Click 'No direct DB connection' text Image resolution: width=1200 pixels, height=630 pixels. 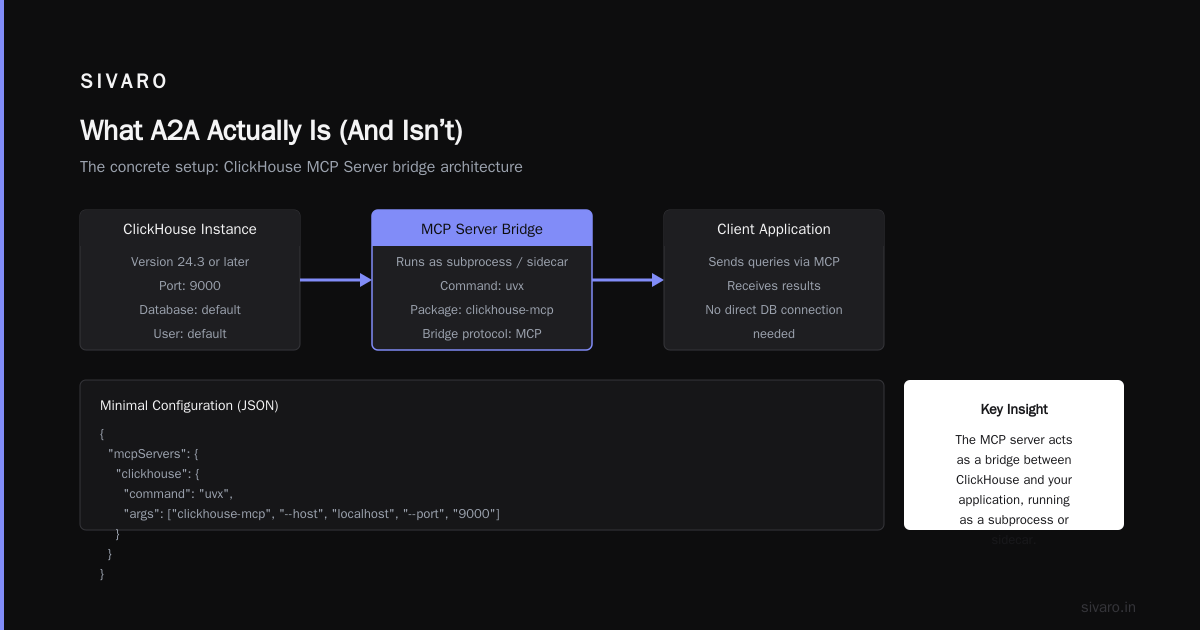(x=774, y=310)
